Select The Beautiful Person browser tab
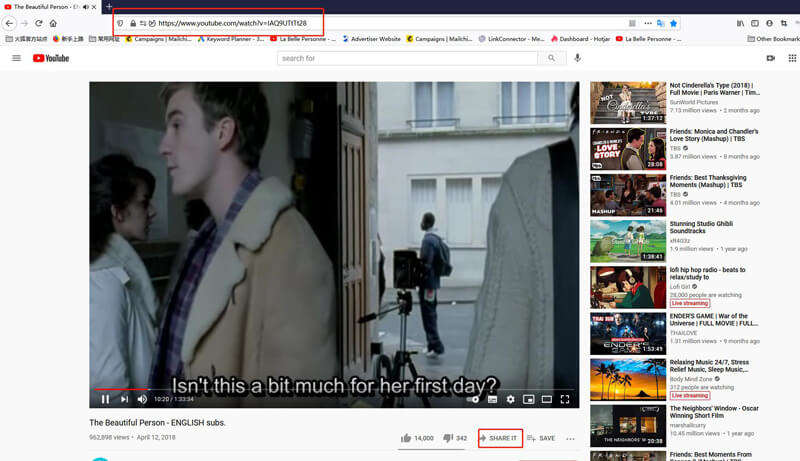The image size is (800, 461). pos(50,7)
